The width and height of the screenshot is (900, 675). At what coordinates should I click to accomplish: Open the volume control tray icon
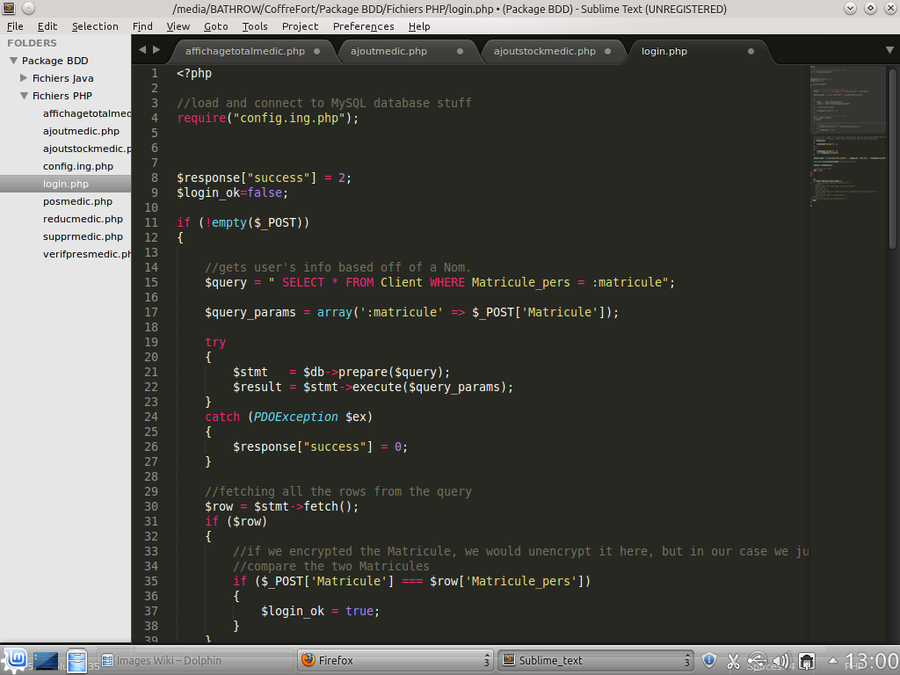(782, 660)
